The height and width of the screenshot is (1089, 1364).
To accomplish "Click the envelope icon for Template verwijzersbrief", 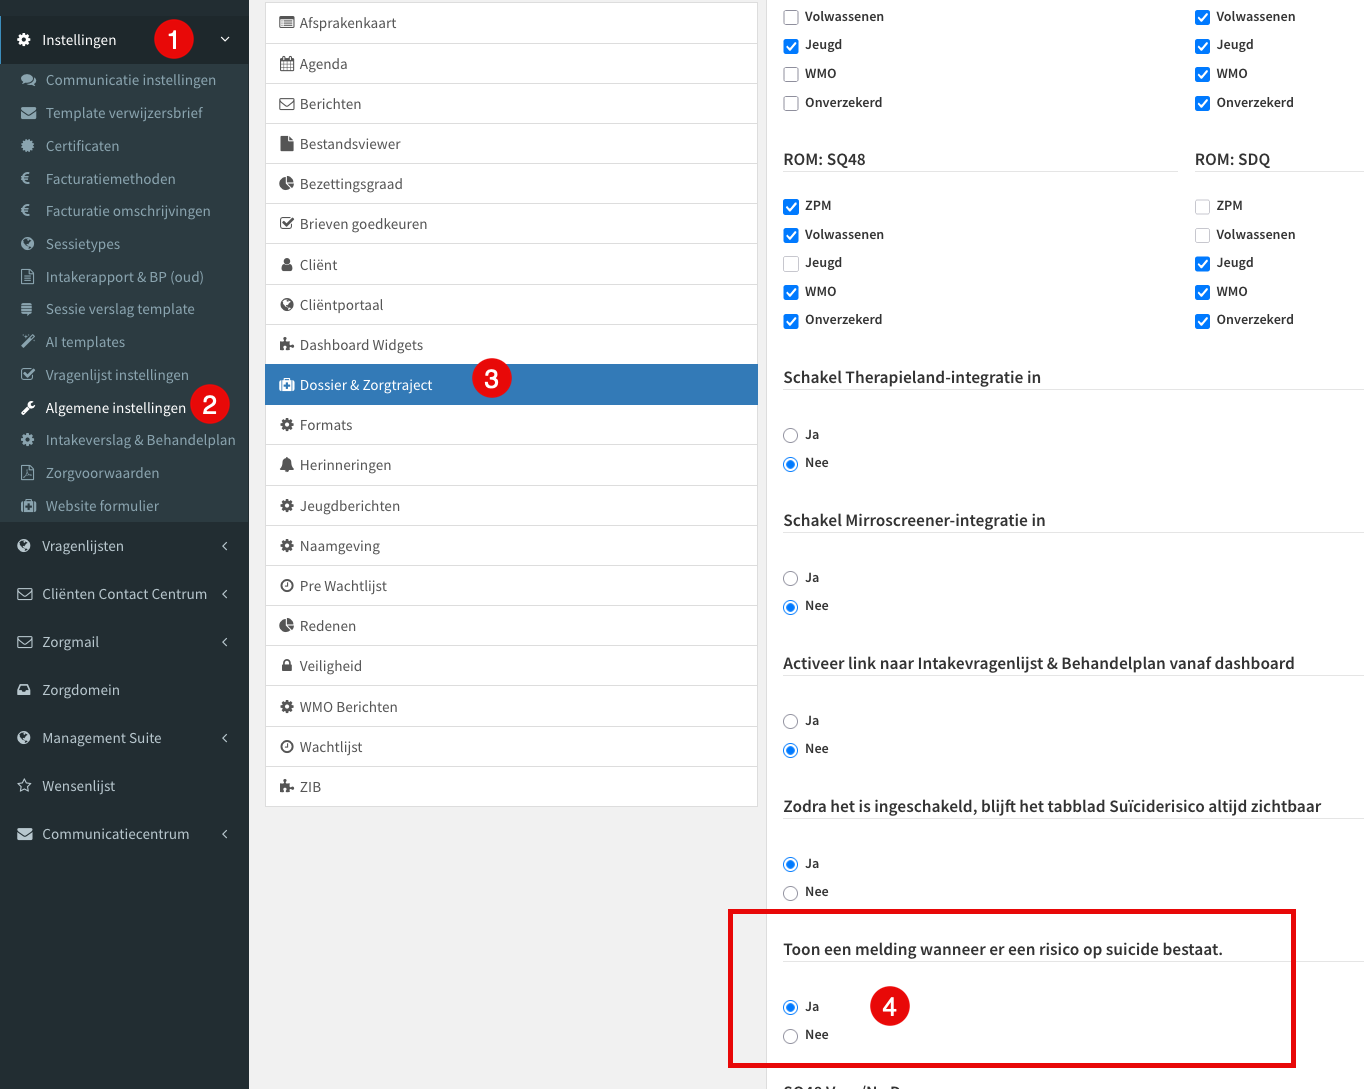I will point(28,113).
